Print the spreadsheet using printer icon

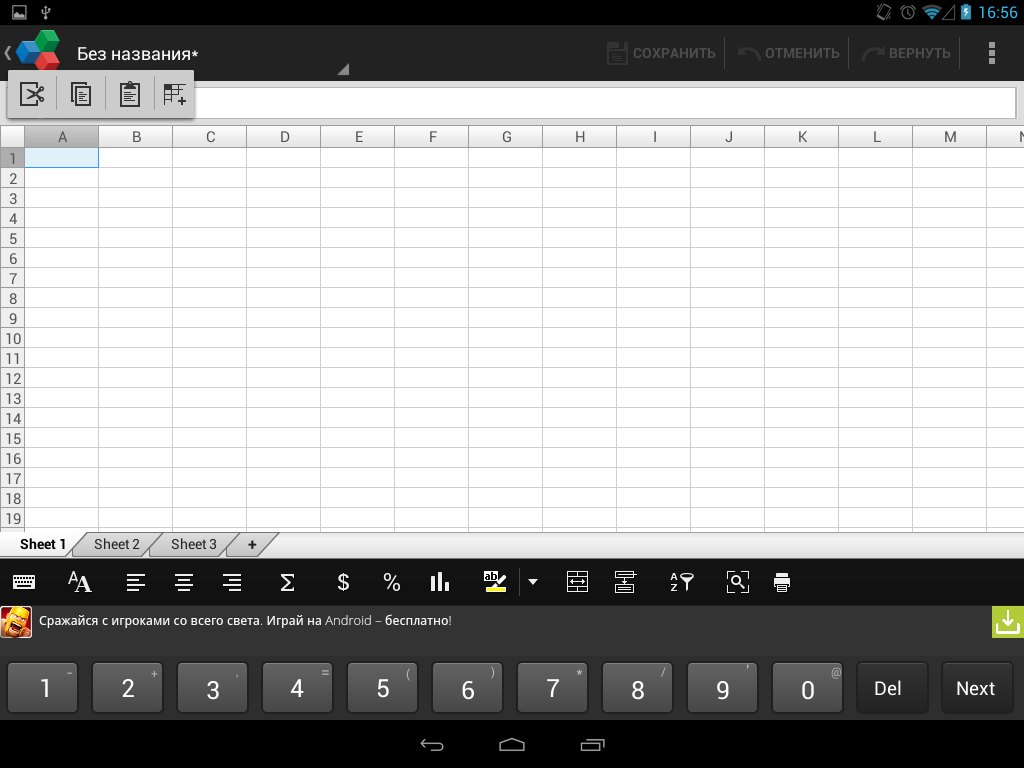pyautogui.click(x=782, y=582)
